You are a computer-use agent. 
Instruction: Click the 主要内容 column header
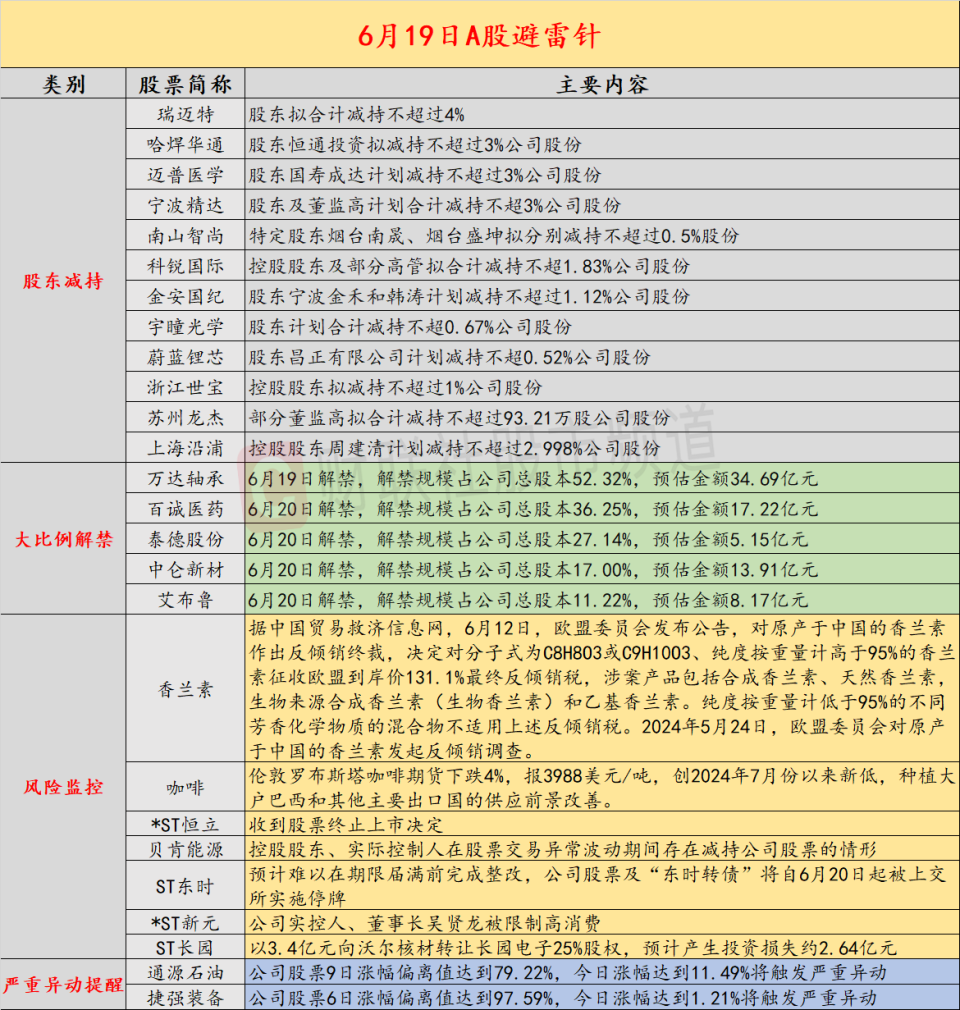[602, 84]
